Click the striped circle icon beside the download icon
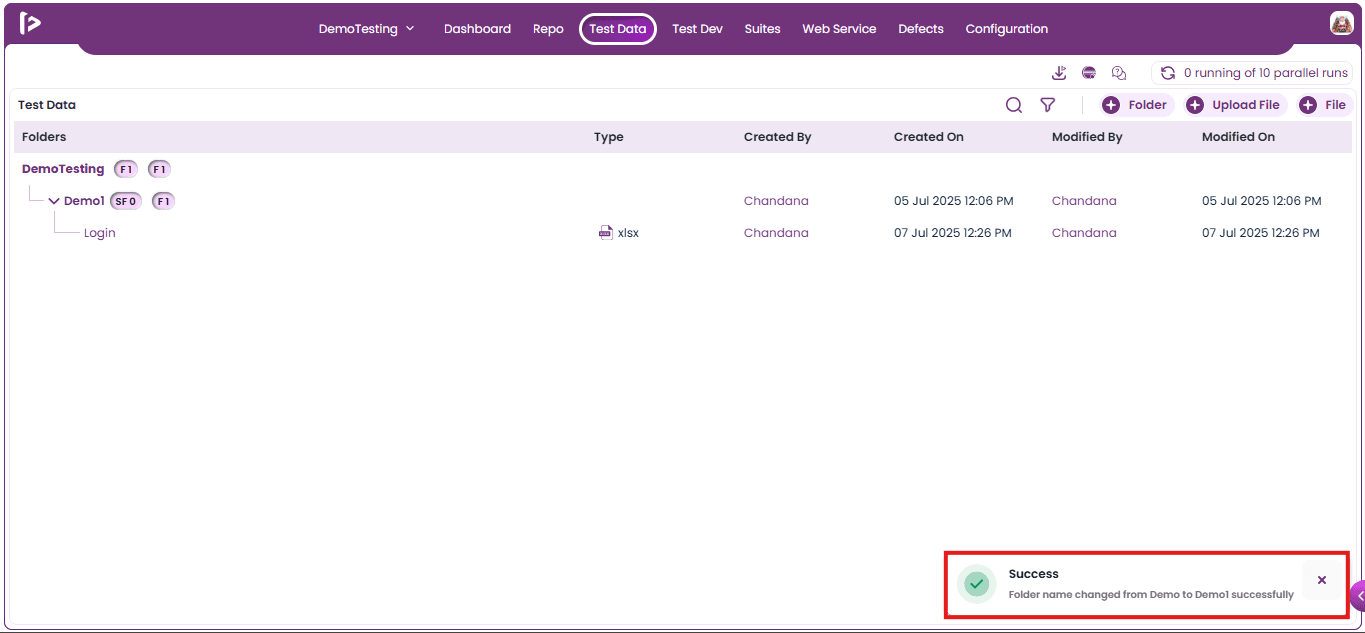Image resolution: width=1365 pixels, height=633 pixels. tap(1089, 73)
